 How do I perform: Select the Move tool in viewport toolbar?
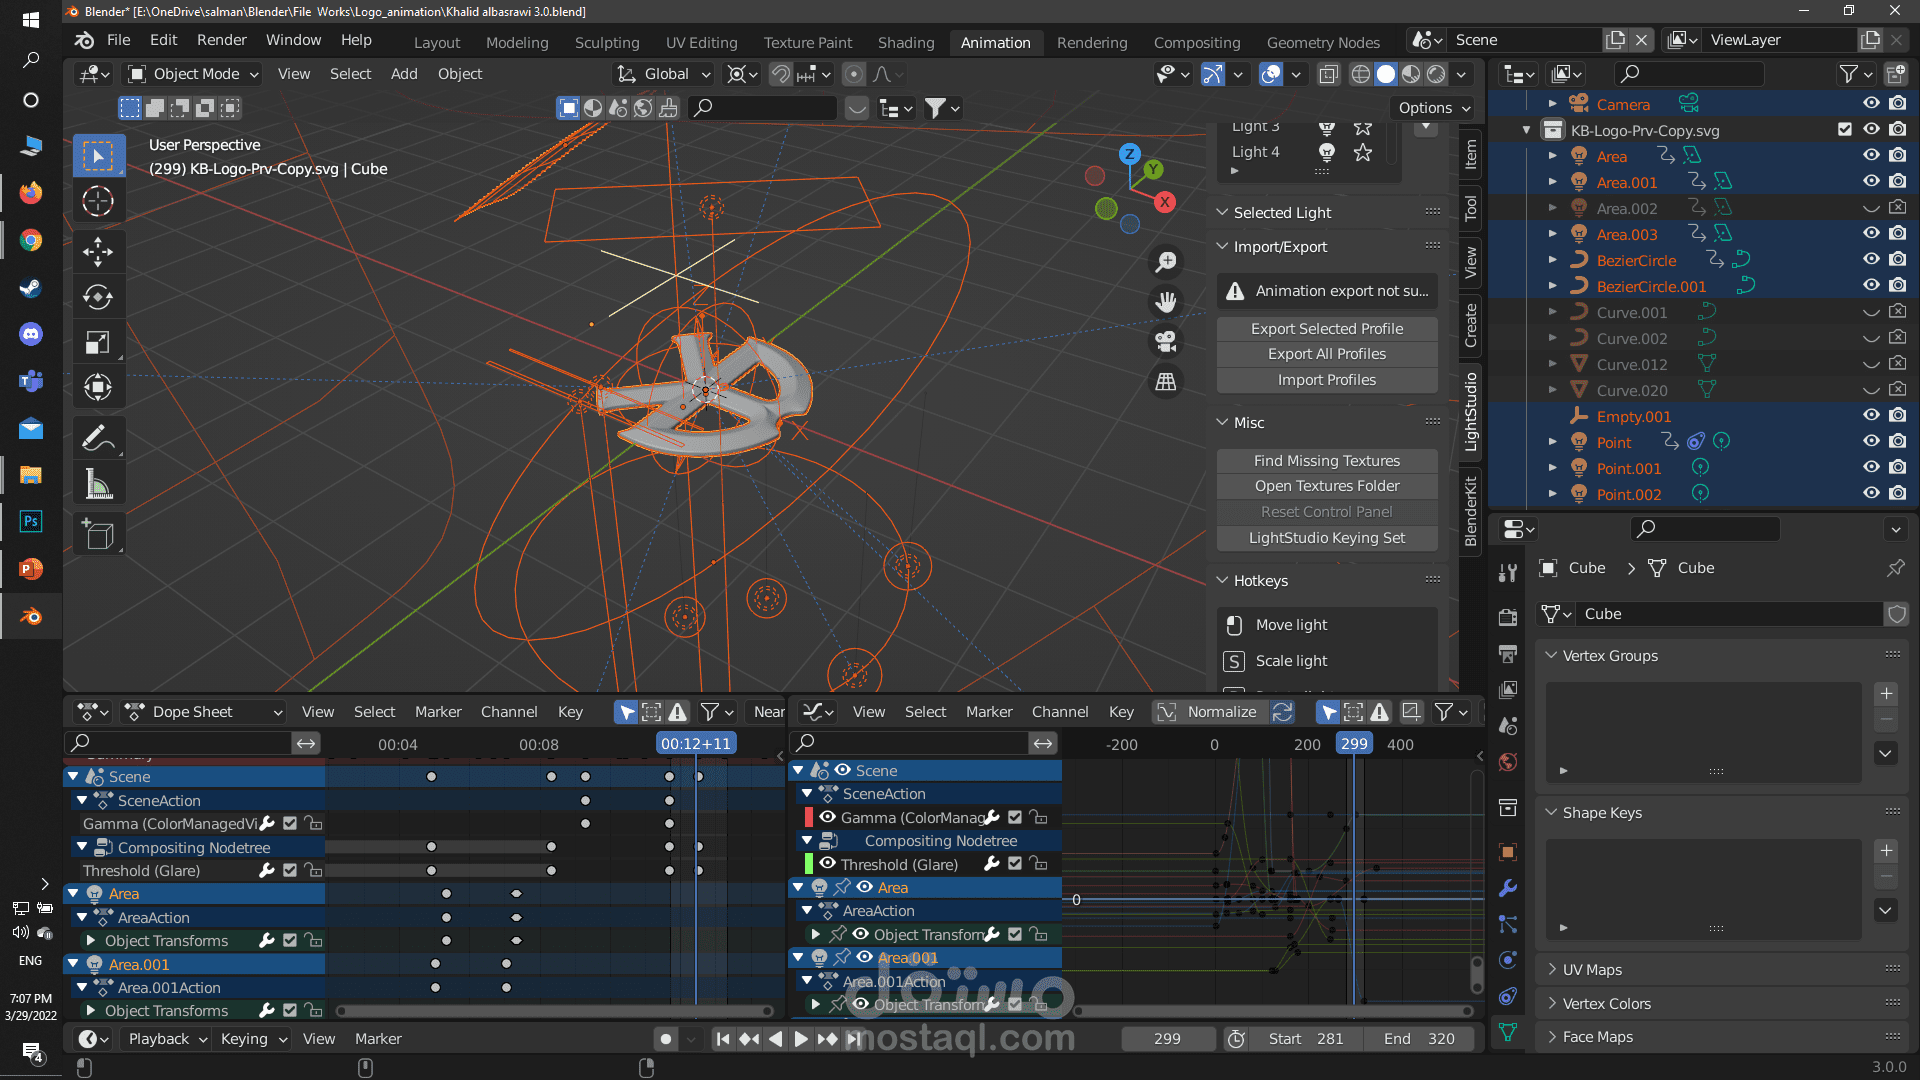click(x=98, y=251)
